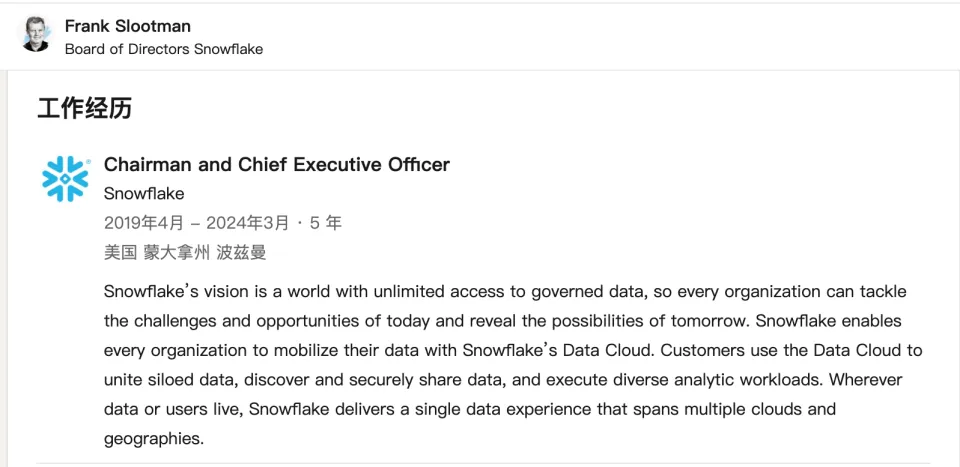Click the 美国 country text
Image resolution: width=960 pixels, height=467 pixels.
tap(120, 253)
